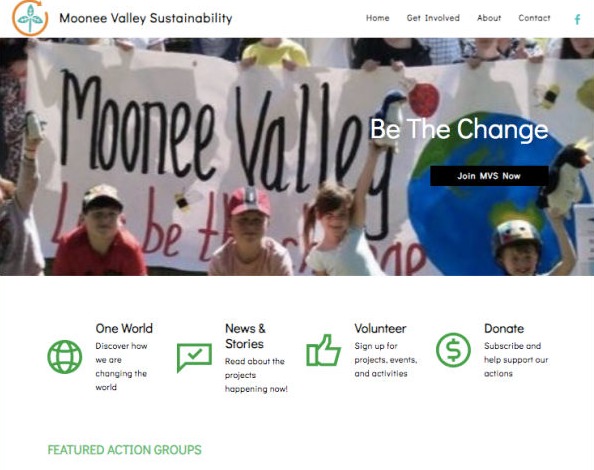
Task: Open the Facebook page icon
Action: pyautogui.click(x=577, y=19)
